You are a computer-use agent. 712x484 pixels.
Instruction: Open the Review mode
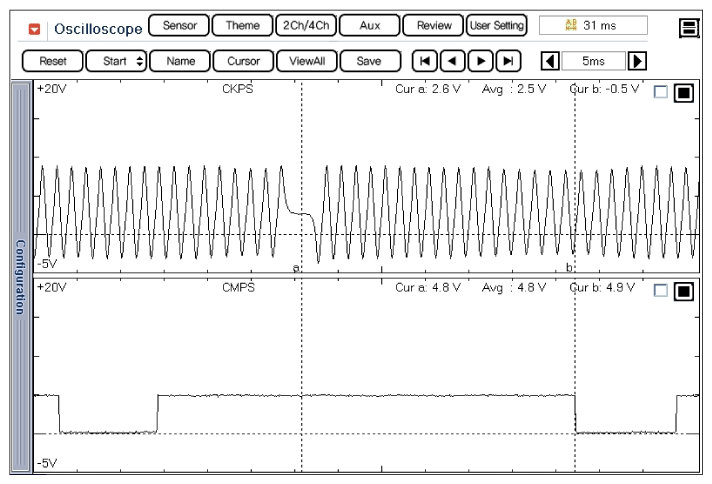tap(434, 25)
